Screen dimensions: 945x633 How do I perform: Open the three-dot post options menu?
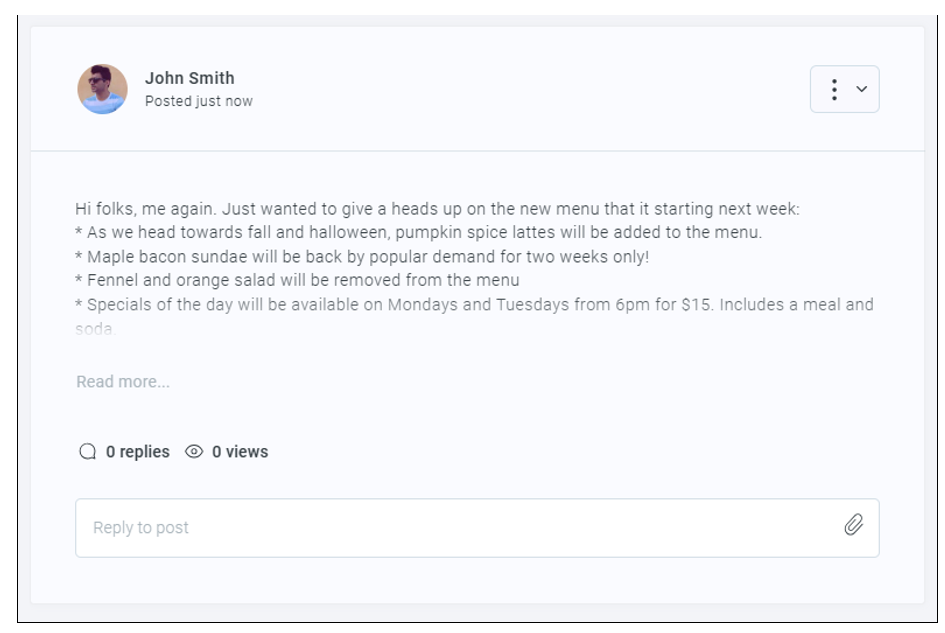point(834,90)
